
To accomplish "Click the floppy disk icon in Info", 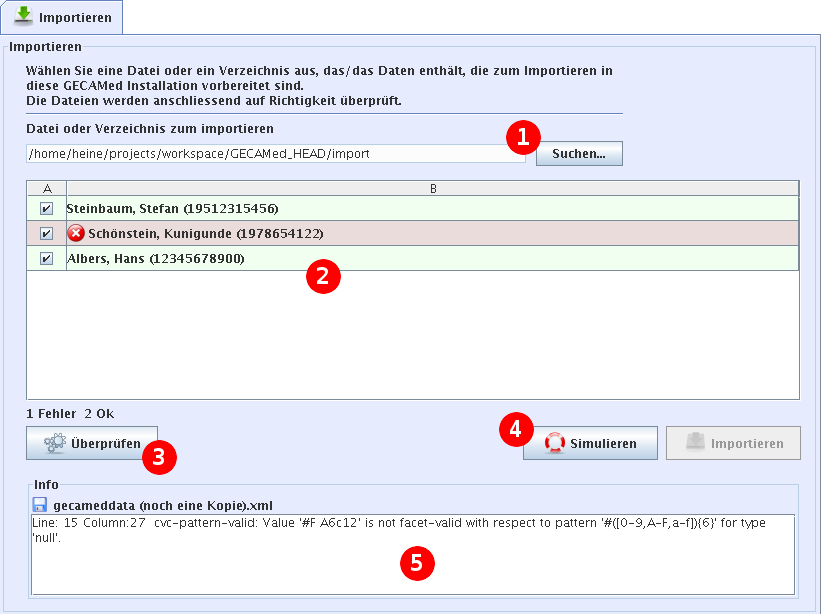I will click(40, 505).
